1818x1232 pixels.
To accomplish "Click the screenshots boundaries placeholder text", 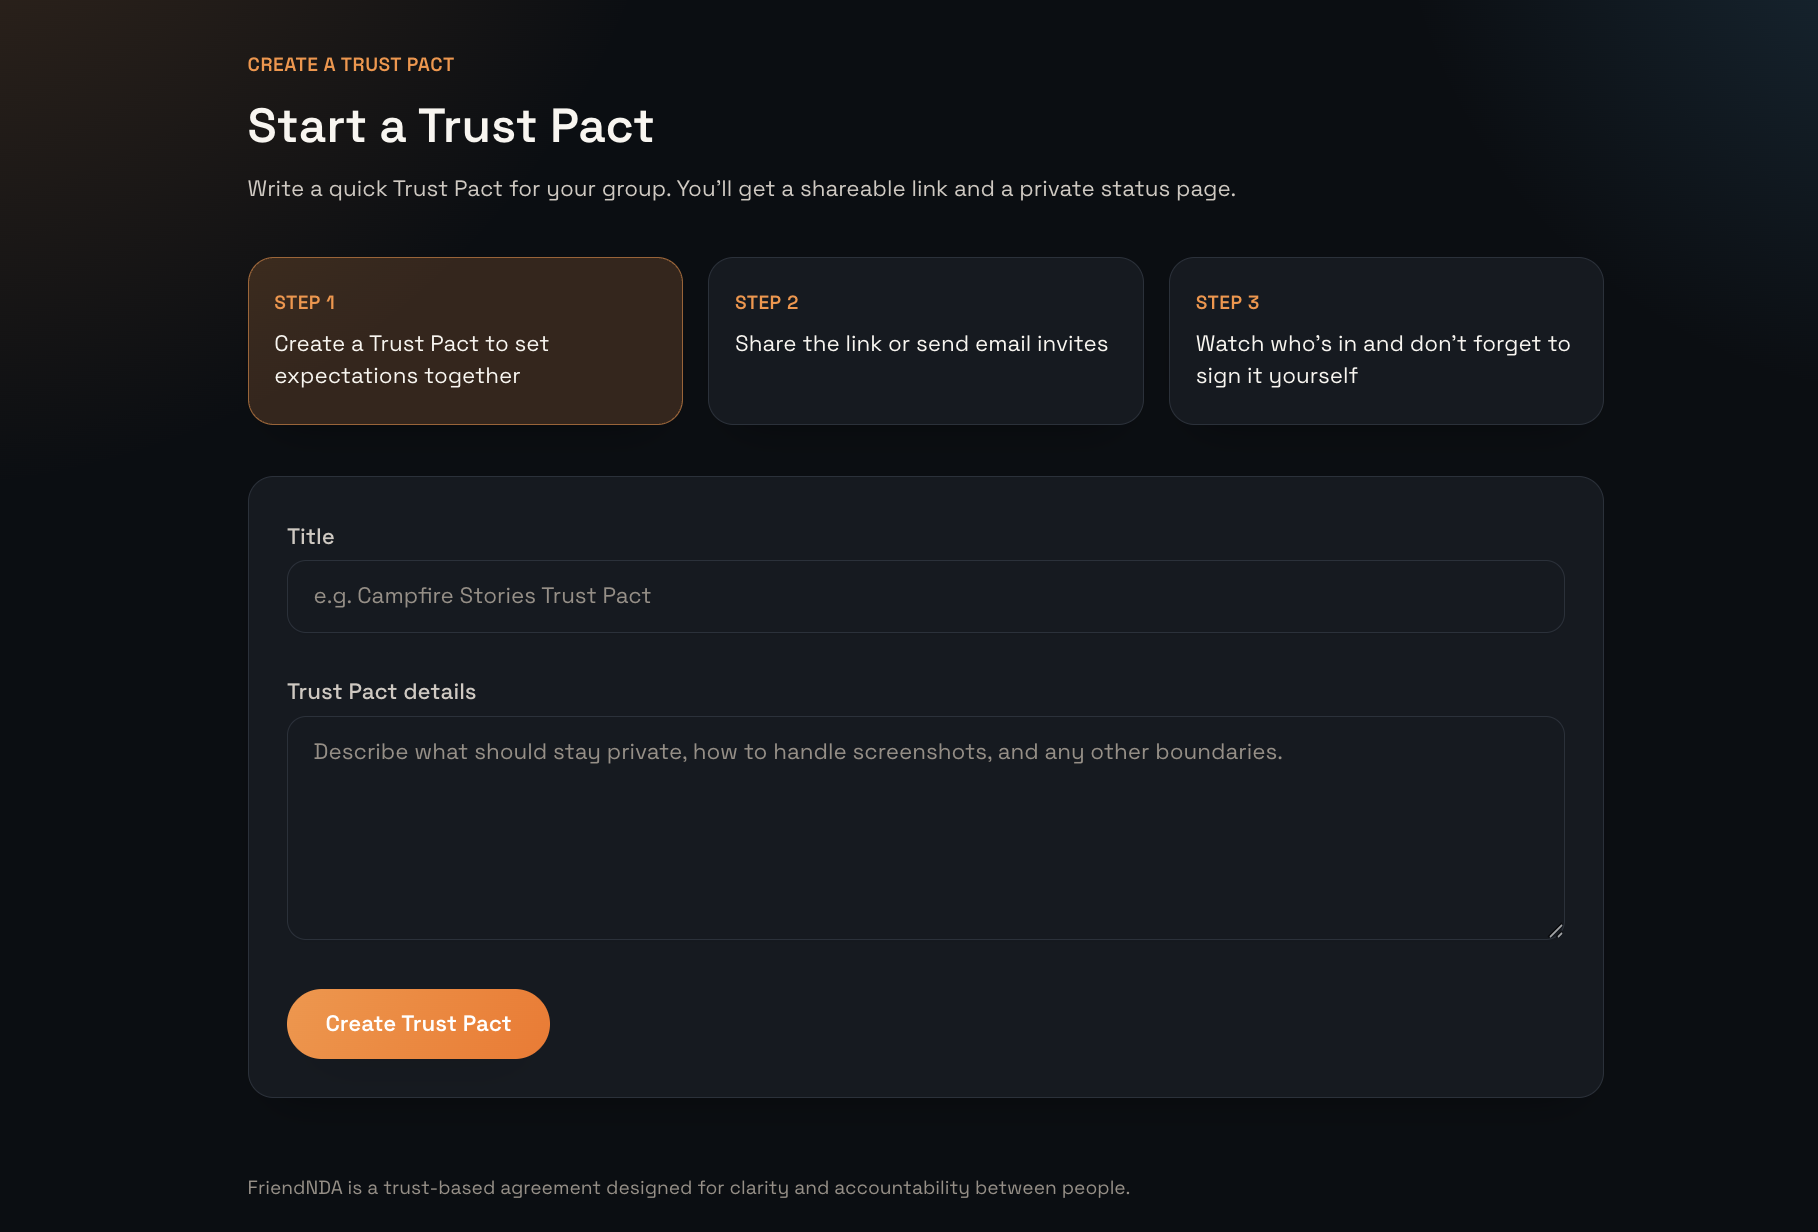I will pyautogui.click(x=797, y=751).
